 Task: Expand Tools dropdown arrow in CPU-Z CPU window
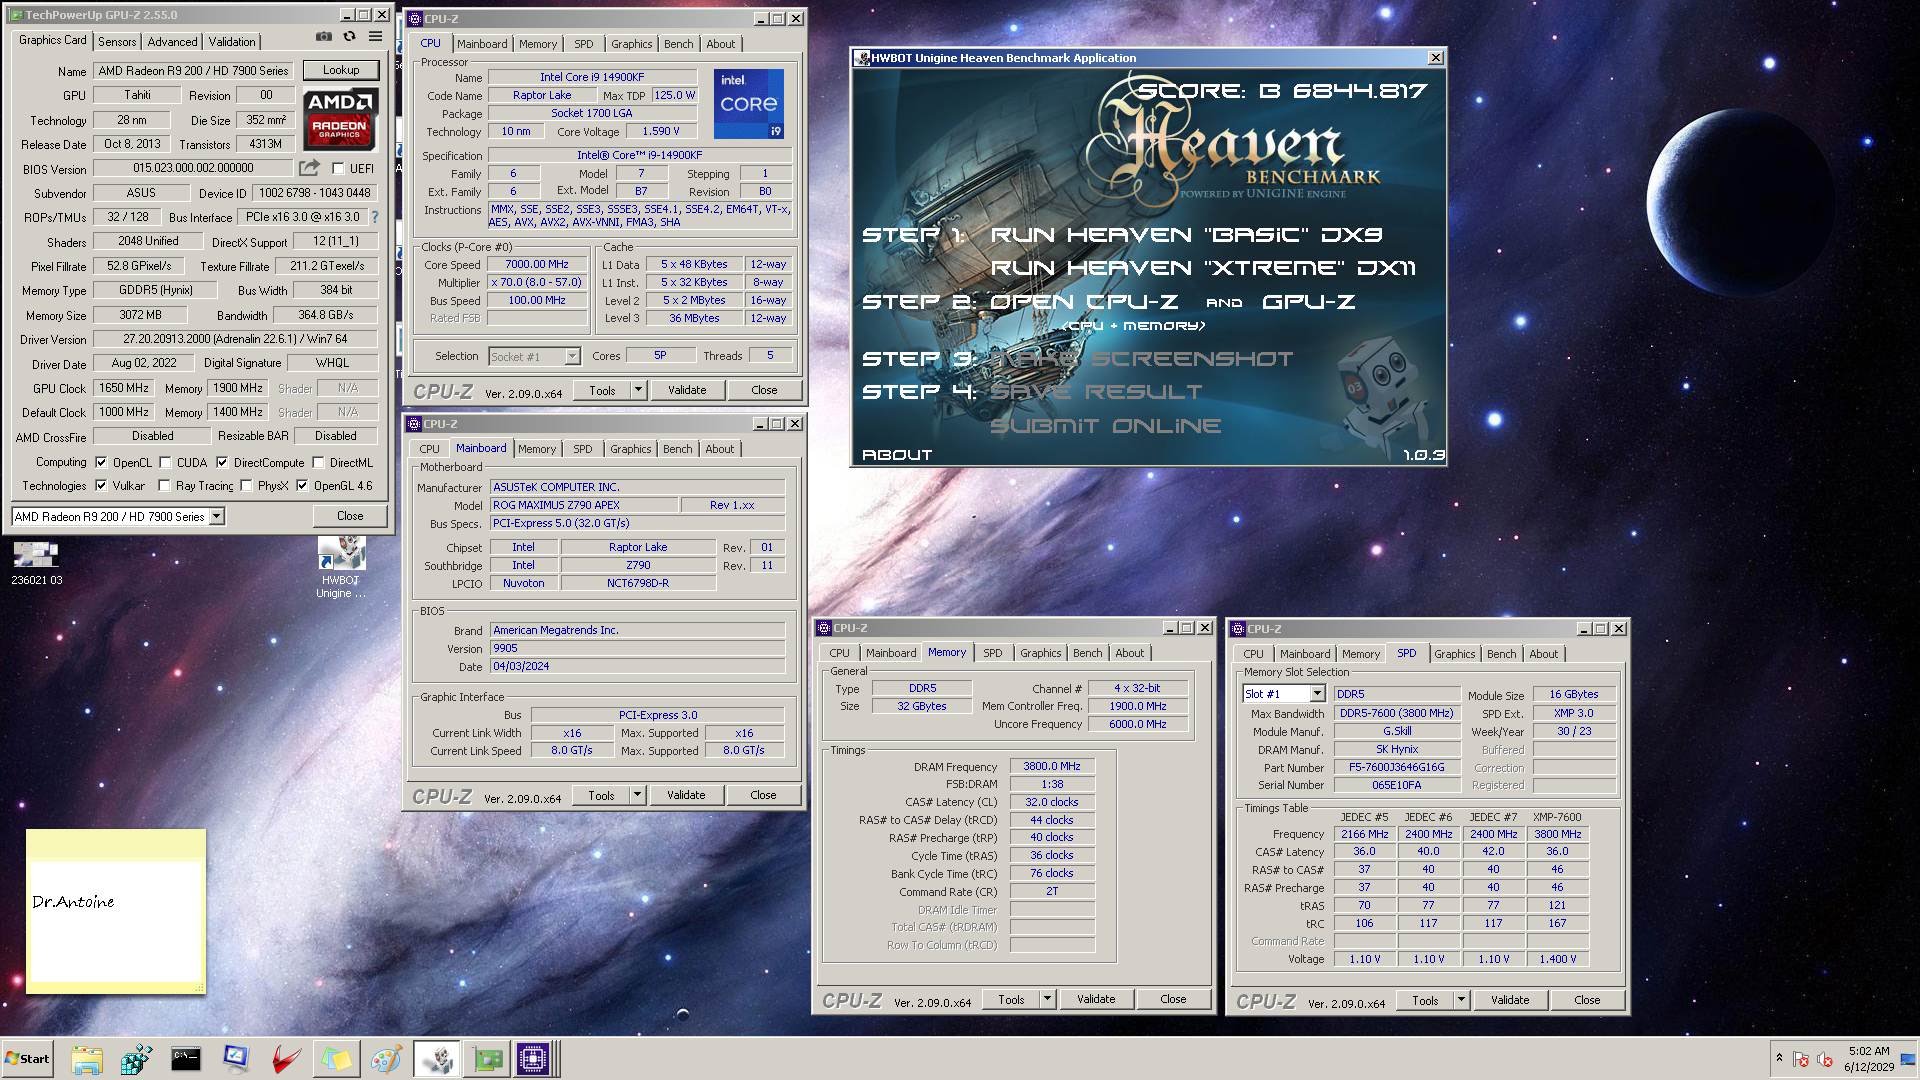637,390
